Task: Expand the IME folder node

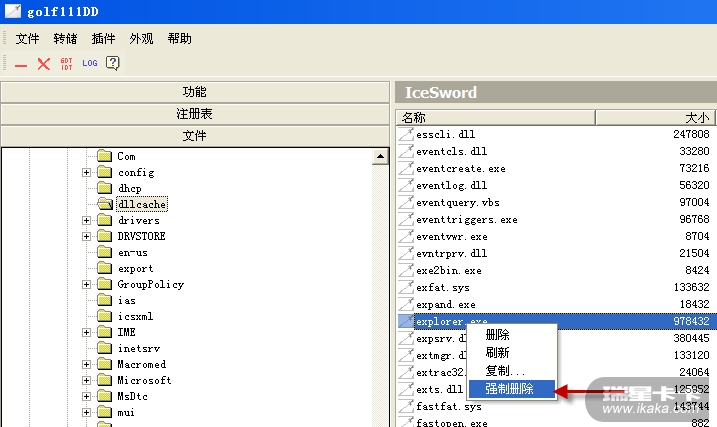Action: [86, 332]
